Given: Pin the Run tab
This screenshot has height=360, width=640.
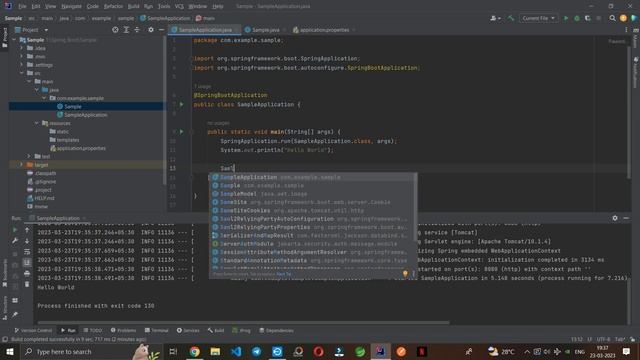Looking at the screenshot, I should 15,314.
